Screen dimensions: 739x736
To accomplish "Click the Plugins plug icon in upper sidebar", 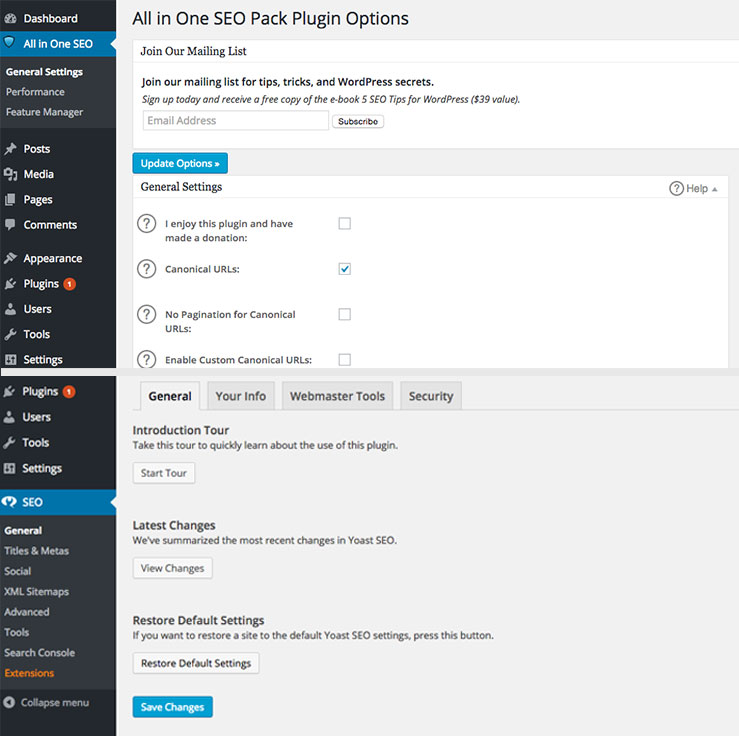I will tap(10, 284).
